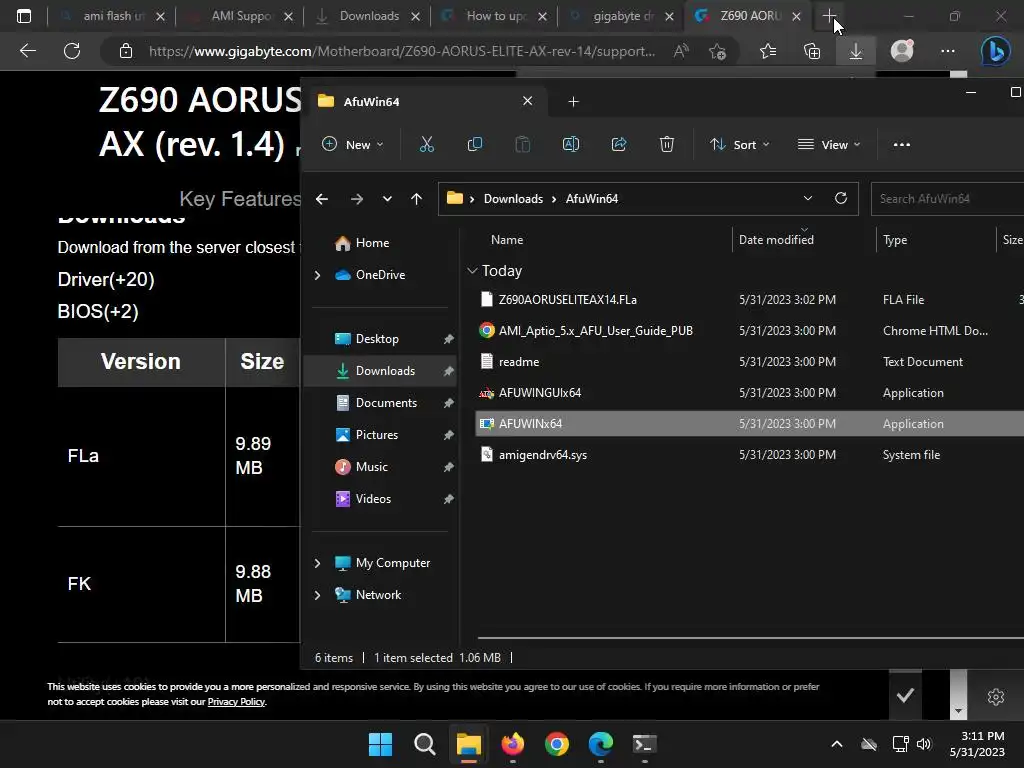Open the See more (three dots) menu in File Explorer
Viewport: 1024px width, 768px height.
coord(901,144)
